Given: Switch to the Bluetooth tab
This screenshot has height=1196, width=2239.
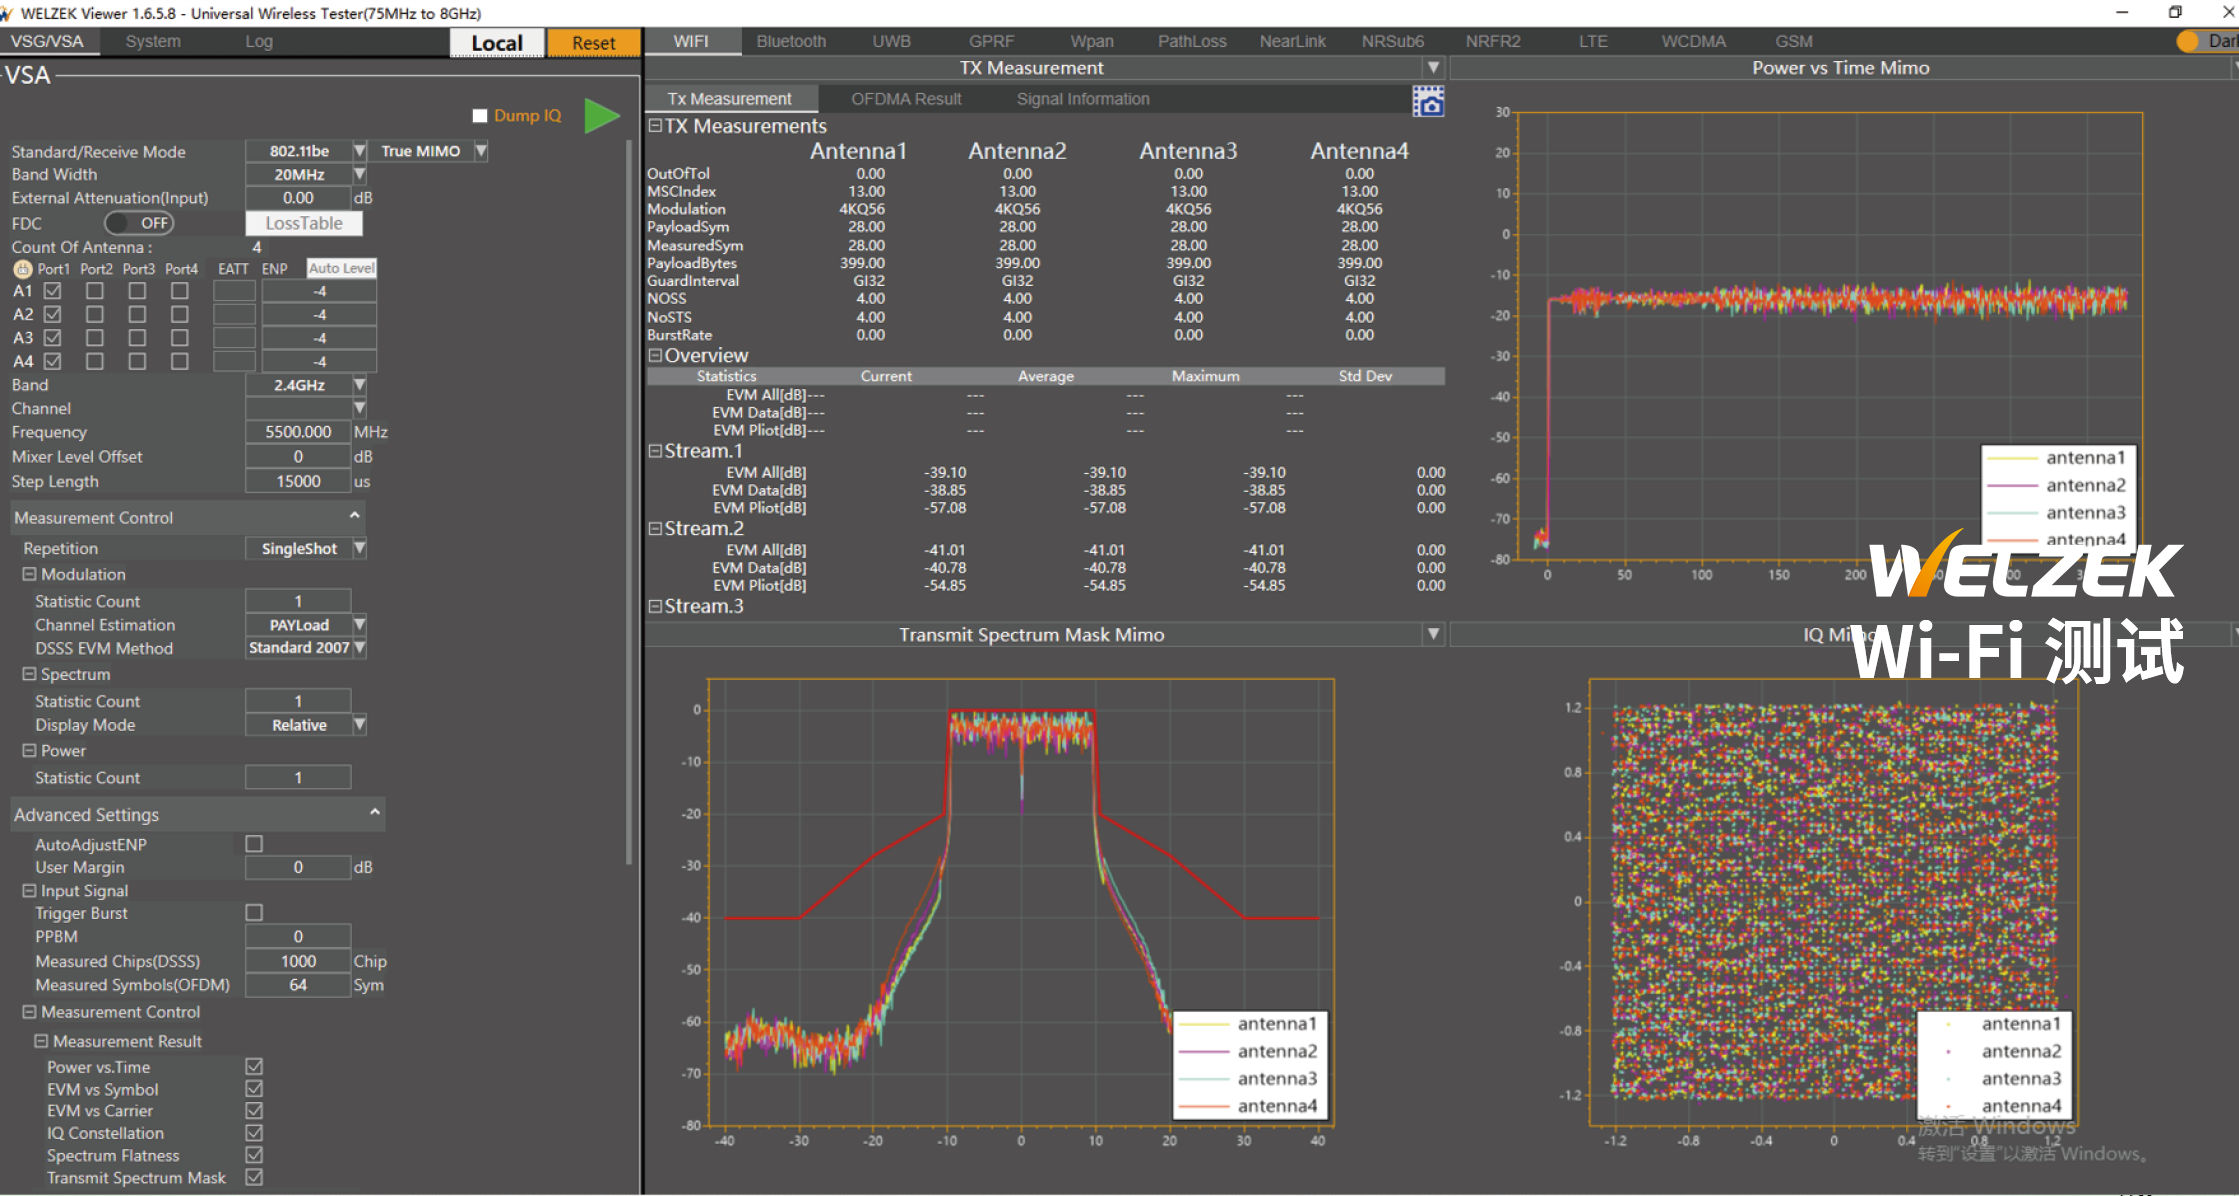Looking at the screenshot, I should click(x=790, y=41).
